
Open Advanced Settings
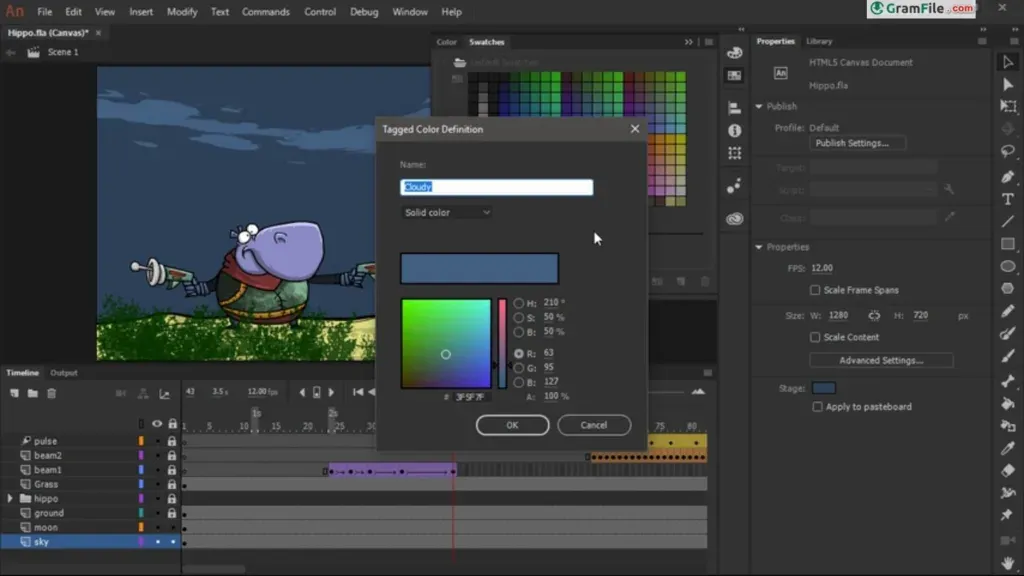click(x=881, y=360)
